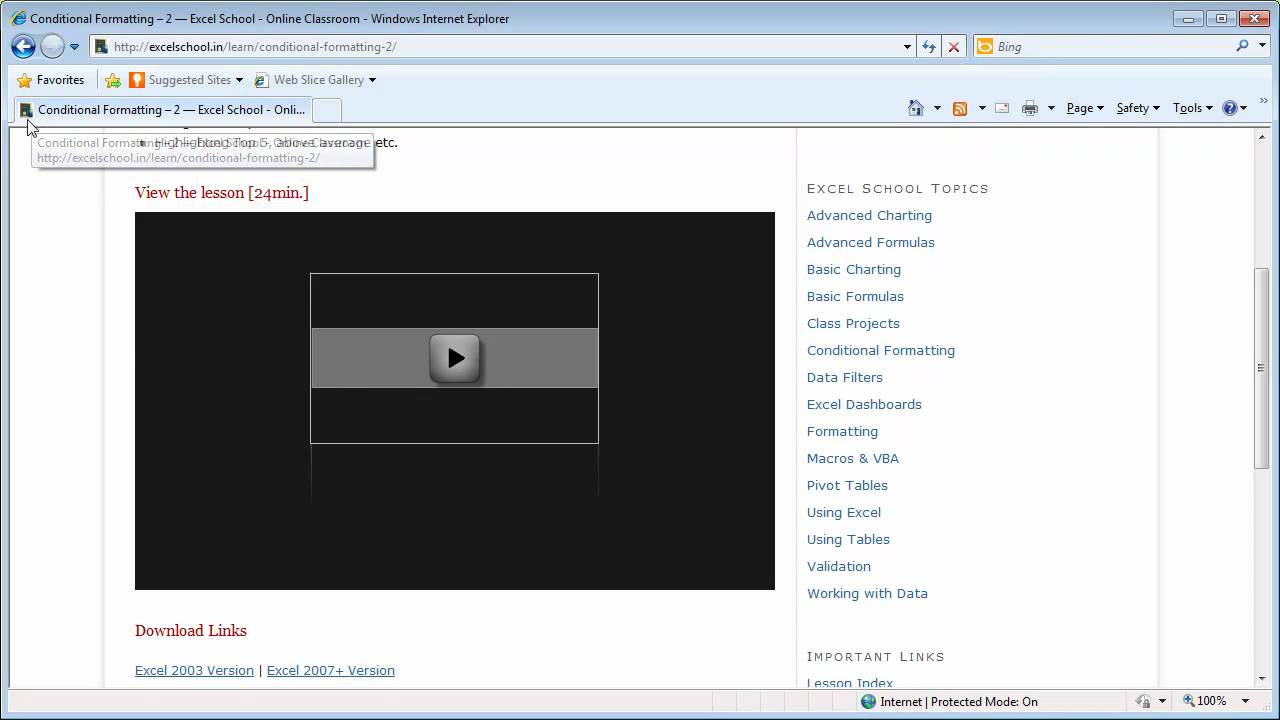Open Advanced Formulas topic
The width and height of the screenshot is (1280, 720).
871,242
